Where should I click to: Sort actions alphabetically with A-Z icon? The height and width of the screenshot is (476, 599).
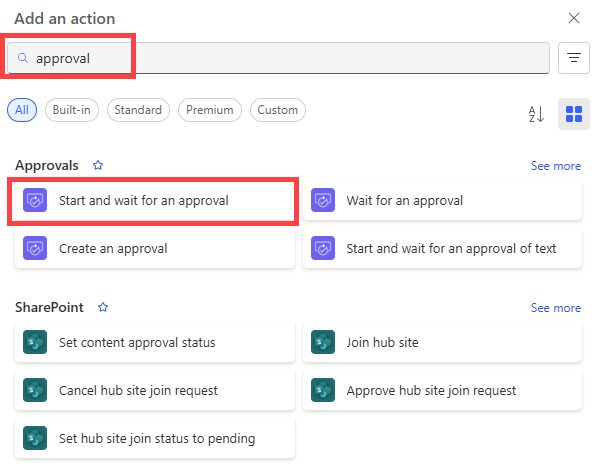[536, 114]
